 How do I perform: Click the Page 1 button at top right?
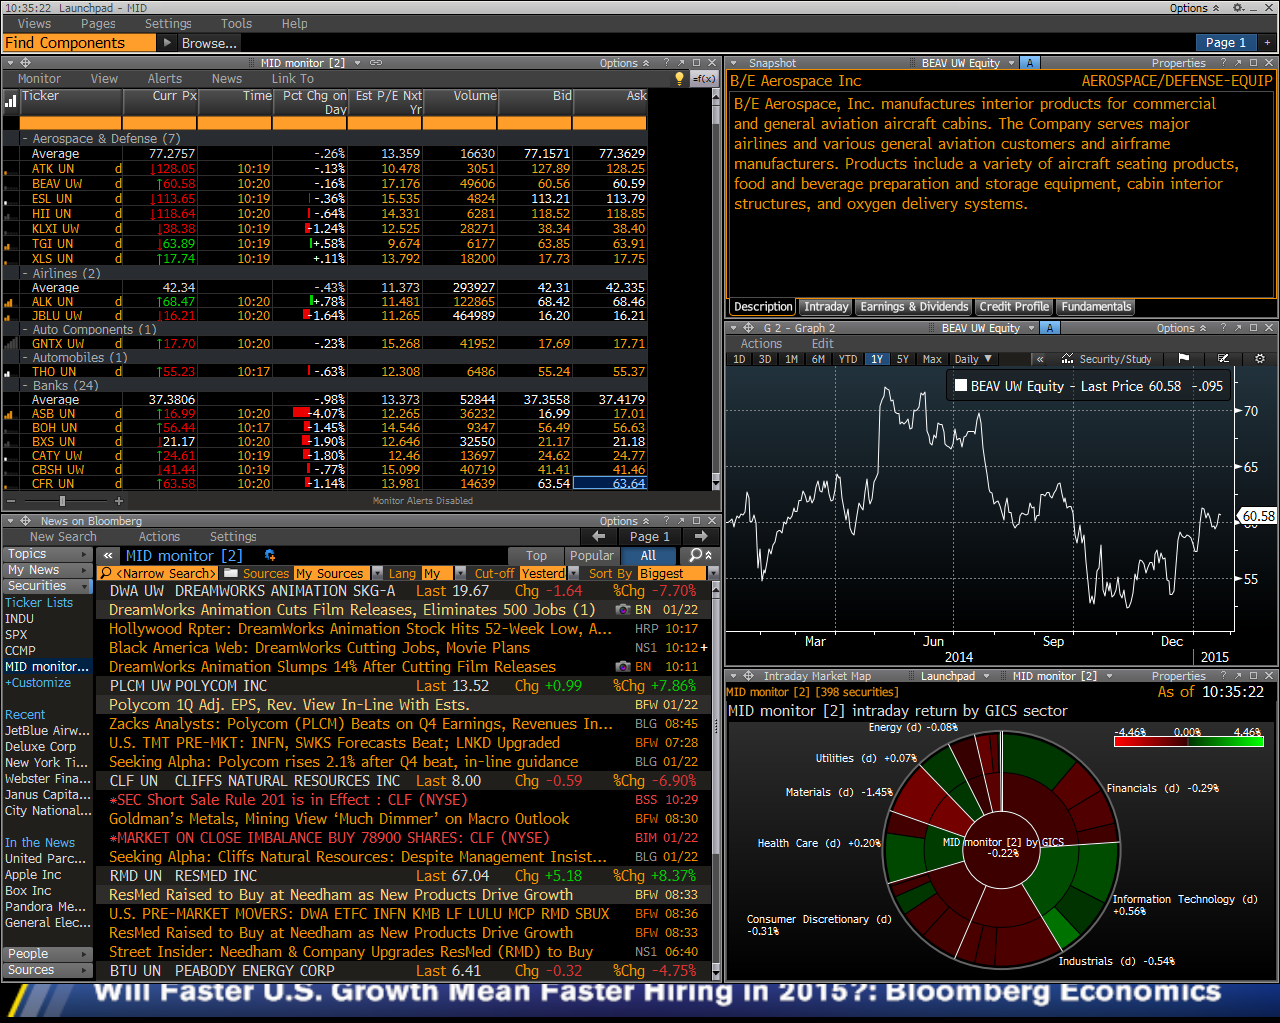tap(1225, 43)
